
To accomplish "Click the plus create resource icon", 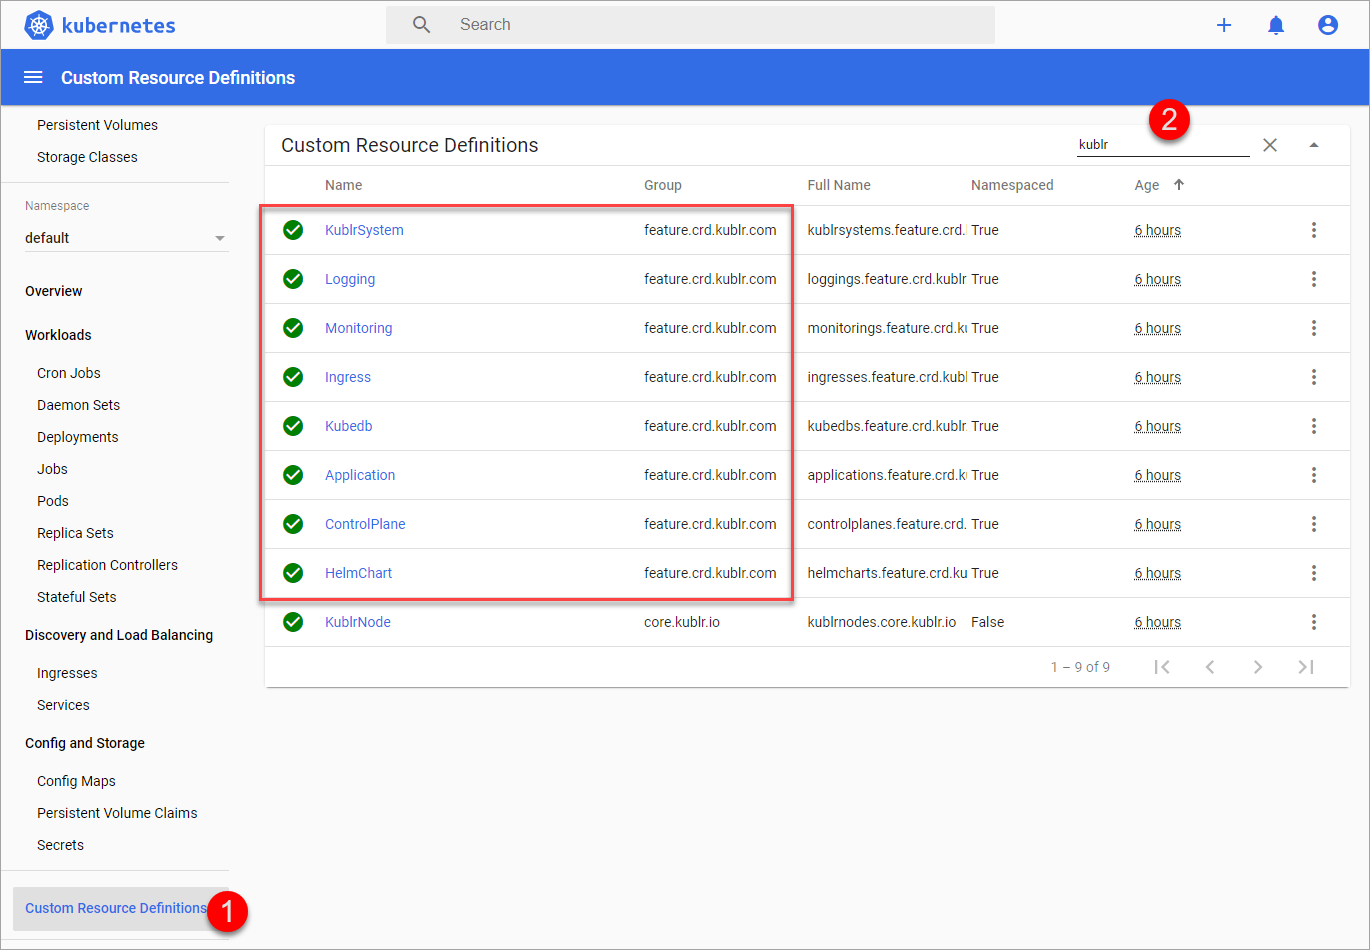I will pos(1224,25).
